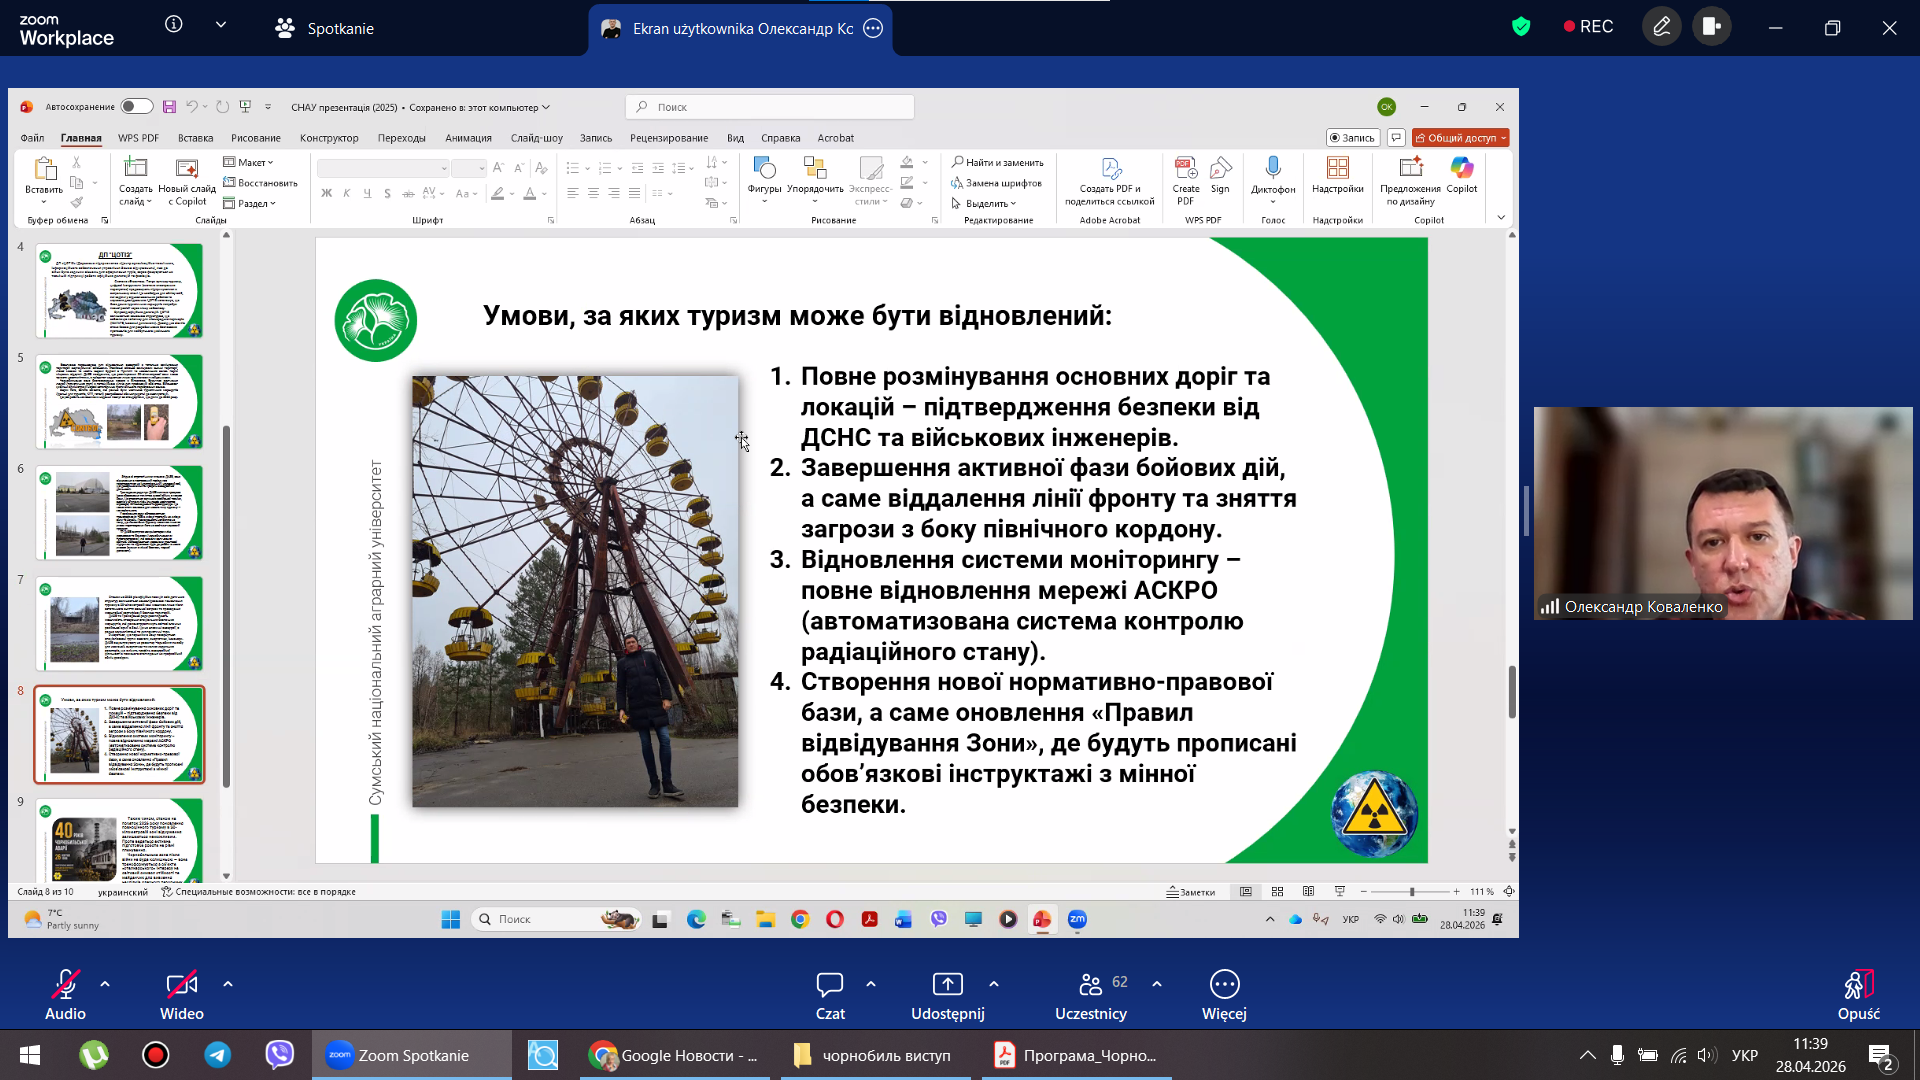Expand the Audio options caret

(x=105, y=984)
